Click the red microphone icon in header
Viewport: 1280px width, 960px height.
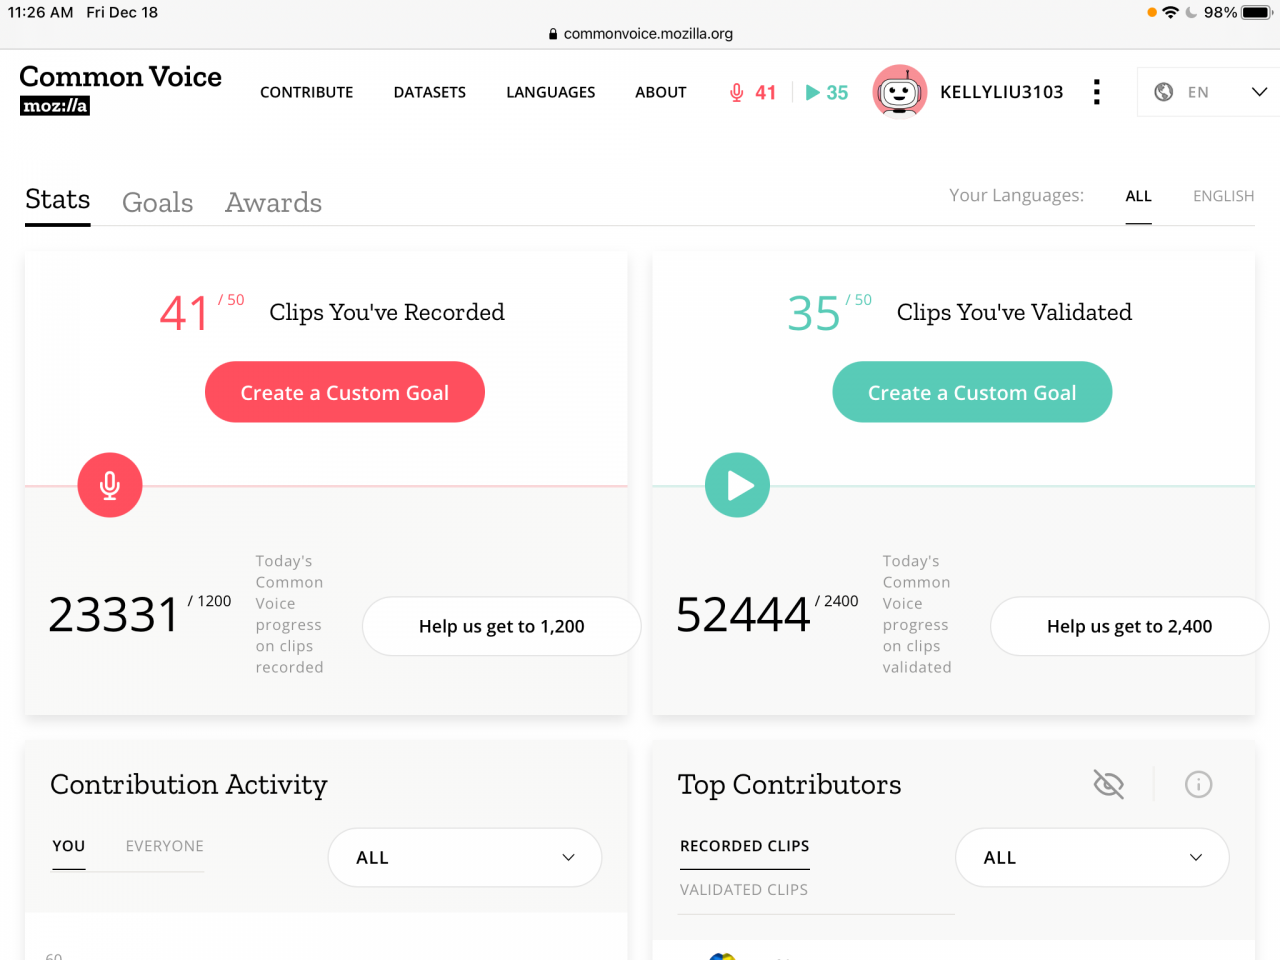coord(737,92)
